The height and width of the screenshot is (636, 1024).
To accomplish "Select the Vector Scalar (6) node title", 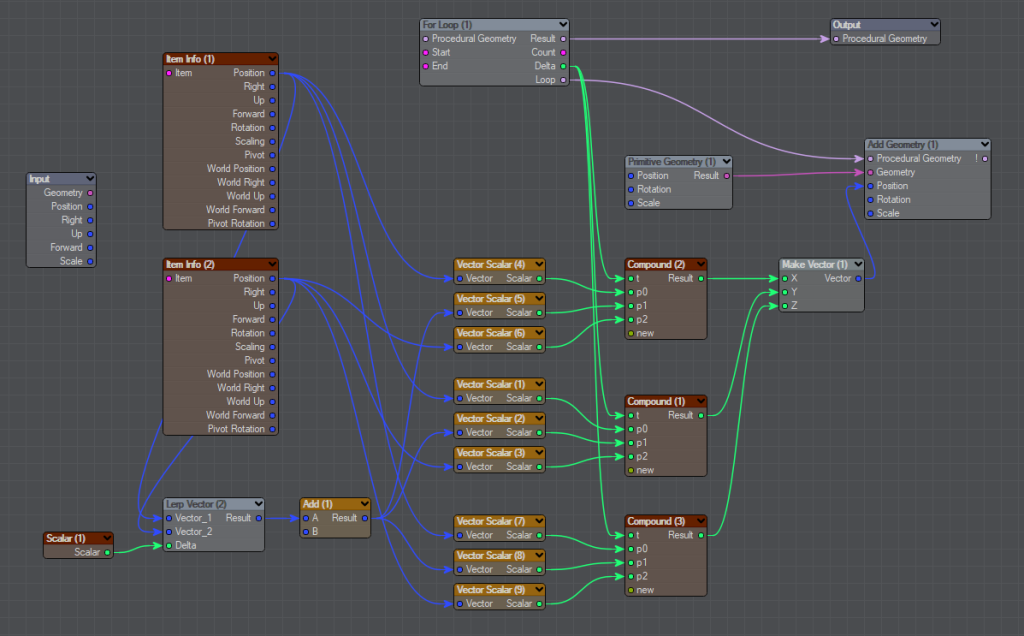I will 490,333.
